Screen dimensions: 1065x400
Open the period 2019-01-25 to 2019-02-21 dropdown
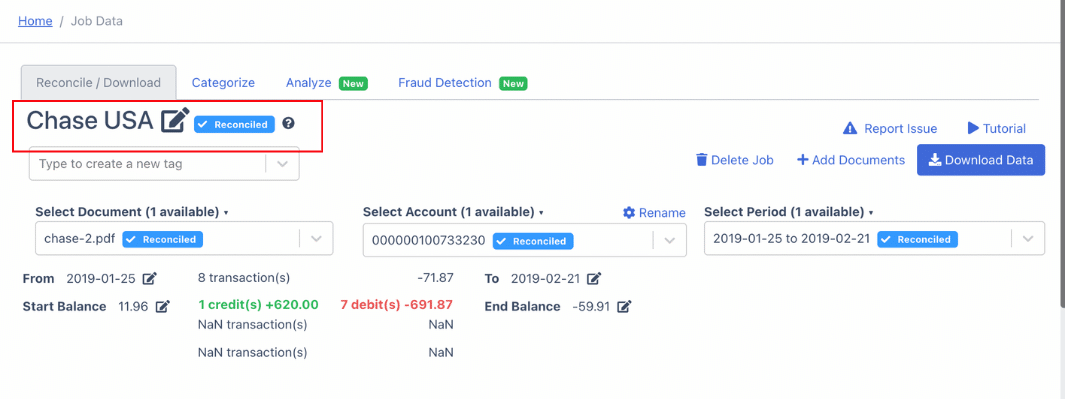coord(874,238)
